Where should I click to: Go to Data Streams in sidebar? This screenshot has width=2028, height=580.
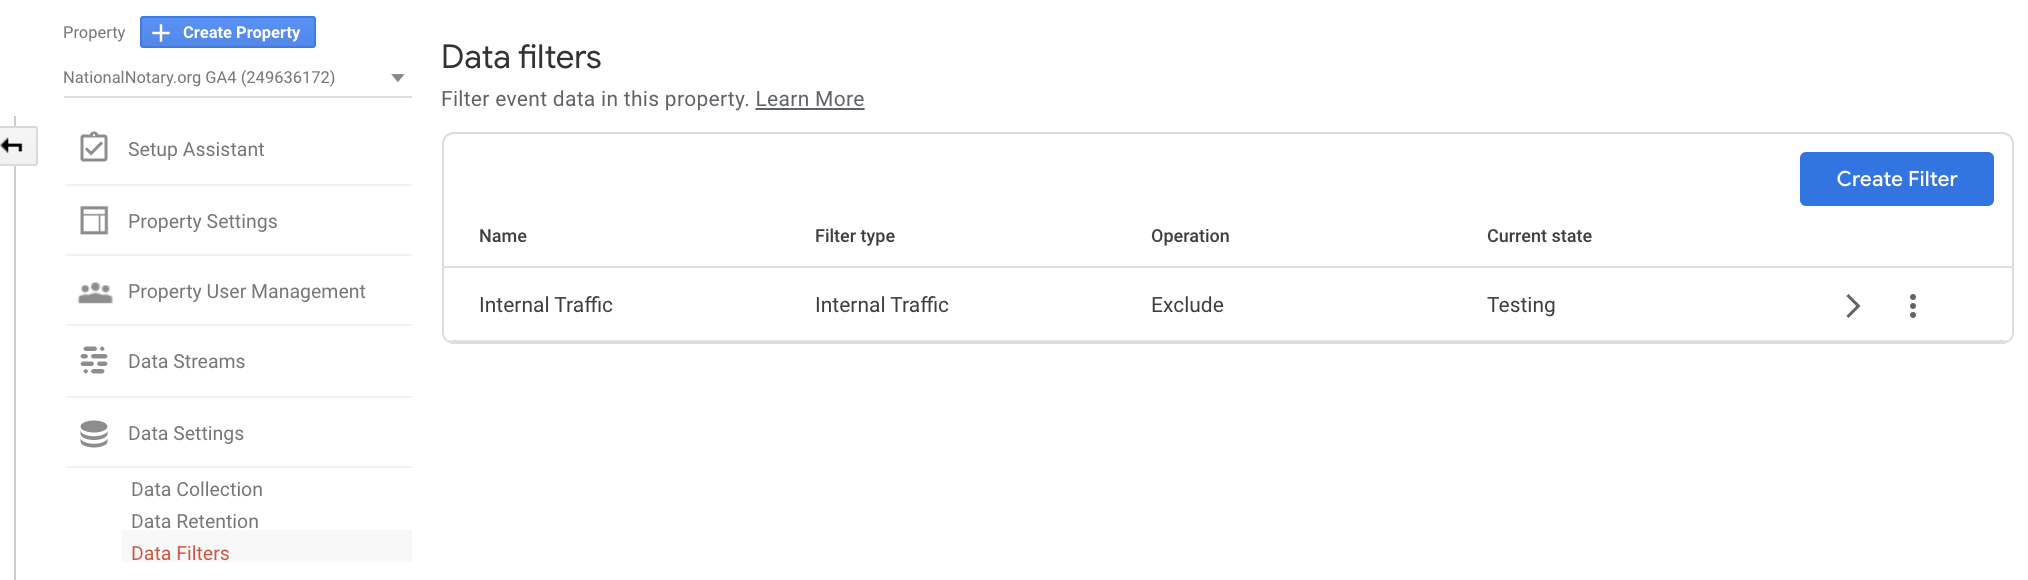coord(187,361)
